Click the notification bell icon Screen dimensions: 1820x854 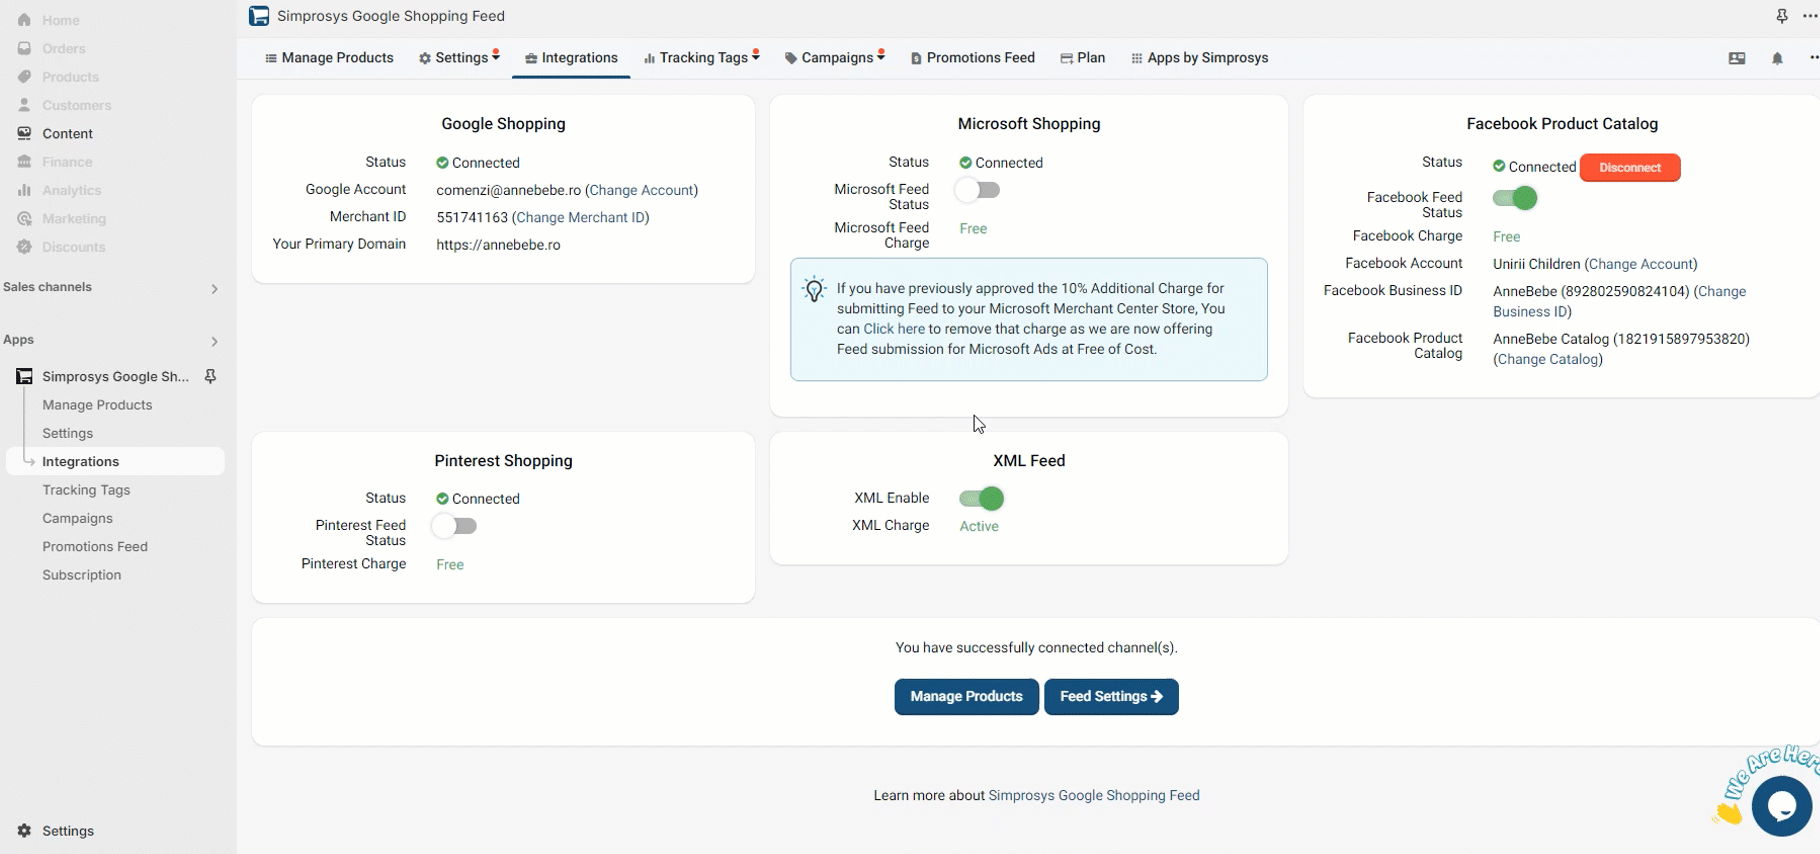[x=1777, y=59]
